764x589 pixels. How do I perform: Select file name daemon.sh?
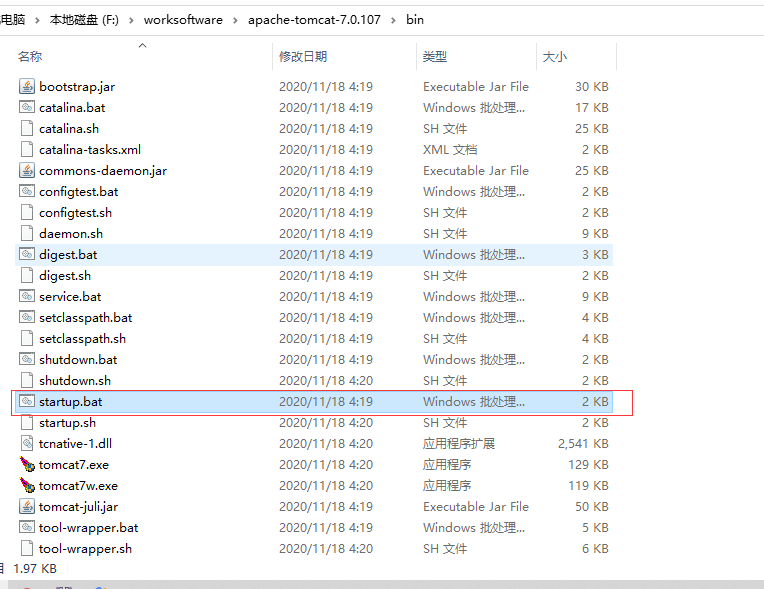(x=71, y=234)
